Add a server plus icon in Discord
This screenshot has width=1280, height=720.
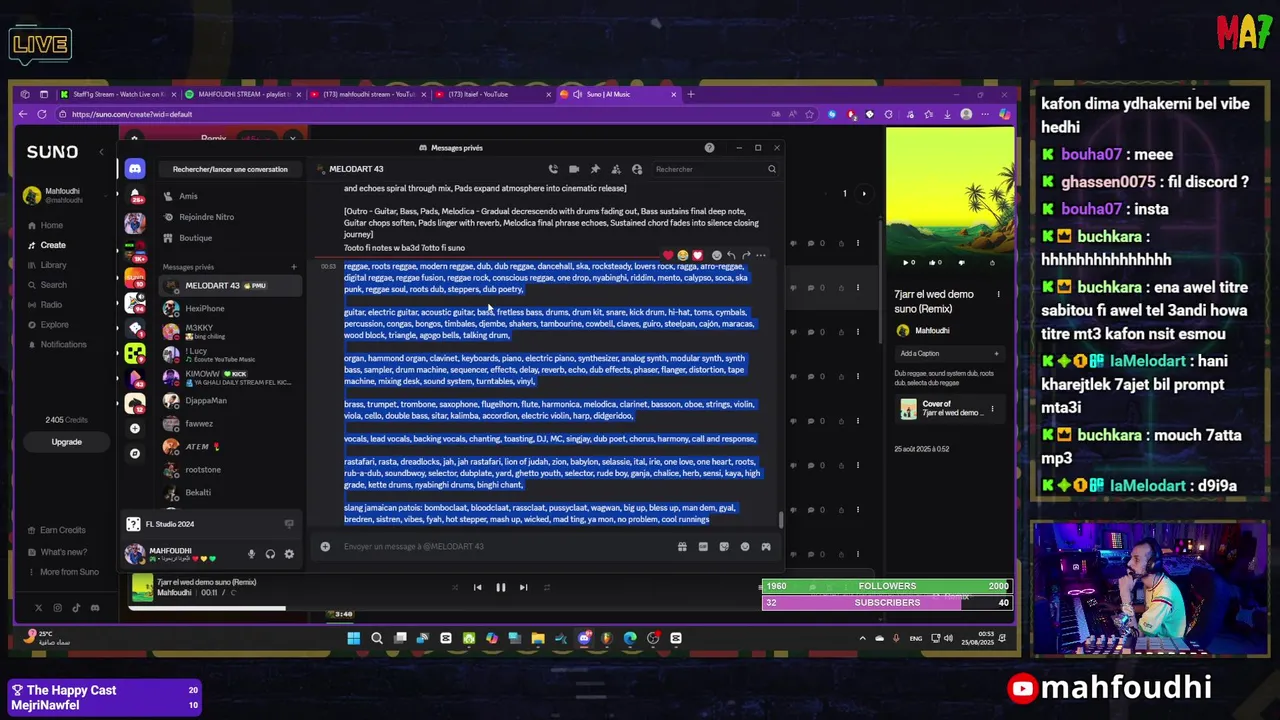[135, 428]
